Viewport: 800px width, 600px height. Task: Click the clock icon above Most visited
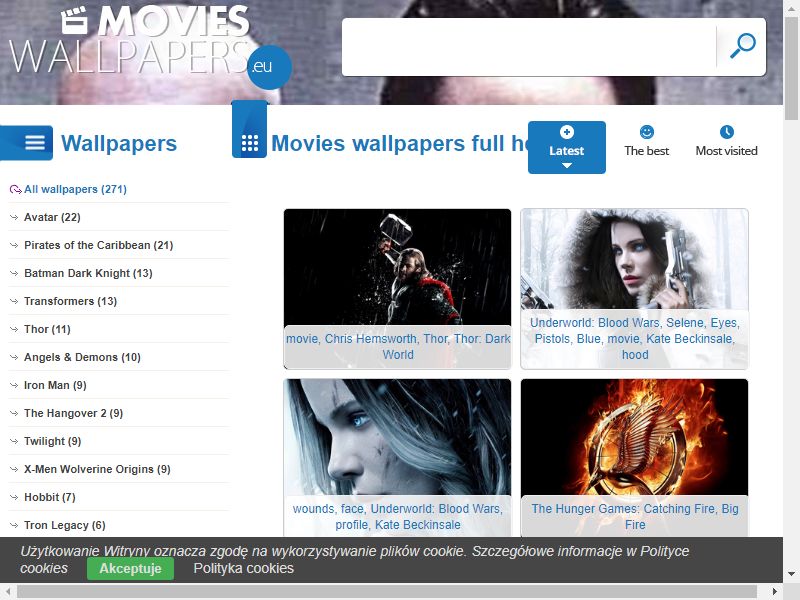click(727, 132)
